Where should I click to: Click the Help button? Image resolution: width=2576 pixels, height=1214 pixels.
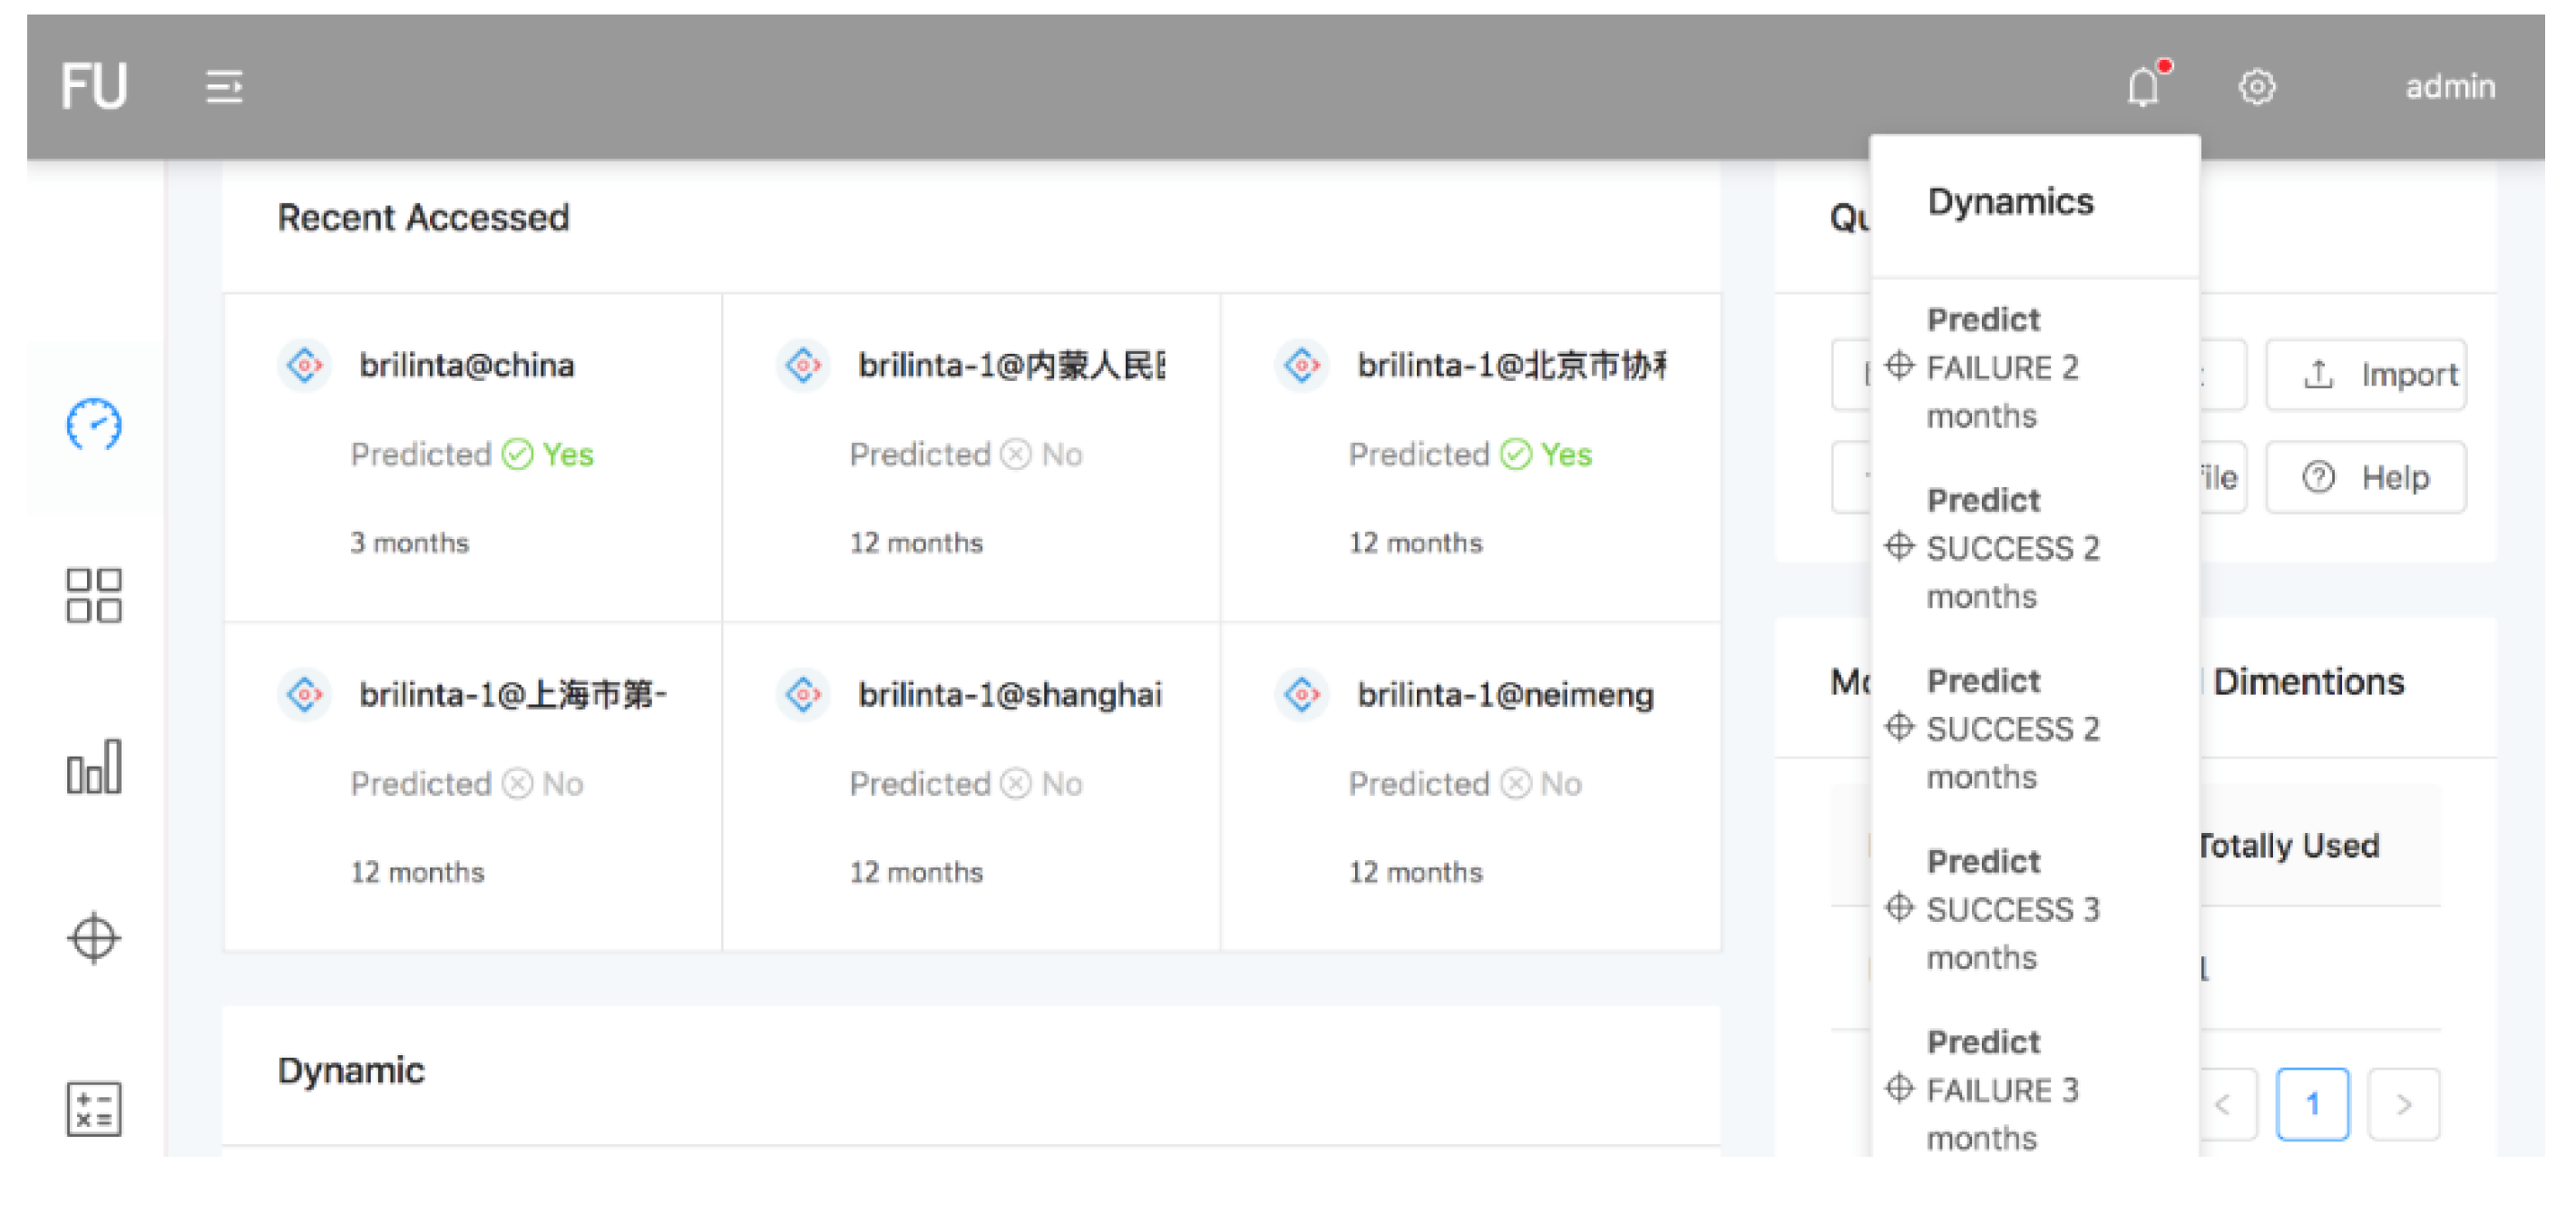coord(2365,477)
